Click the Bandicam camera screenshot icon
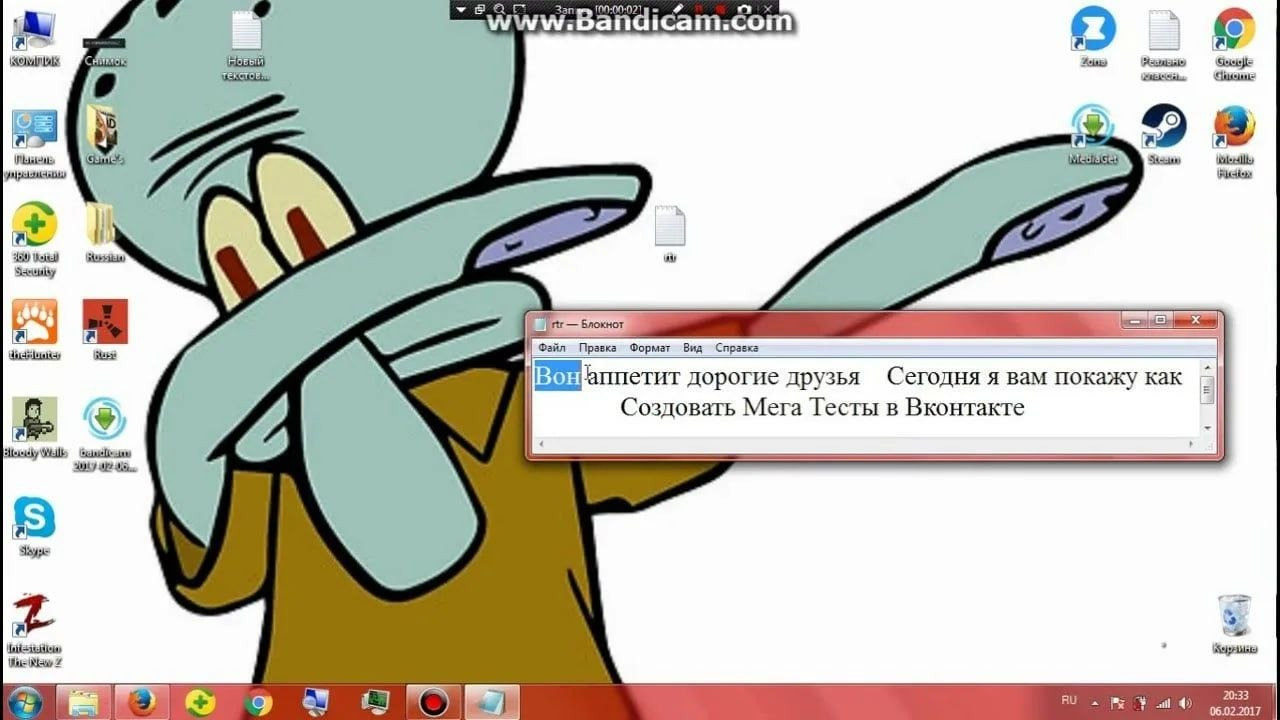Screen dimensions: 1280x720 [743, 10]
